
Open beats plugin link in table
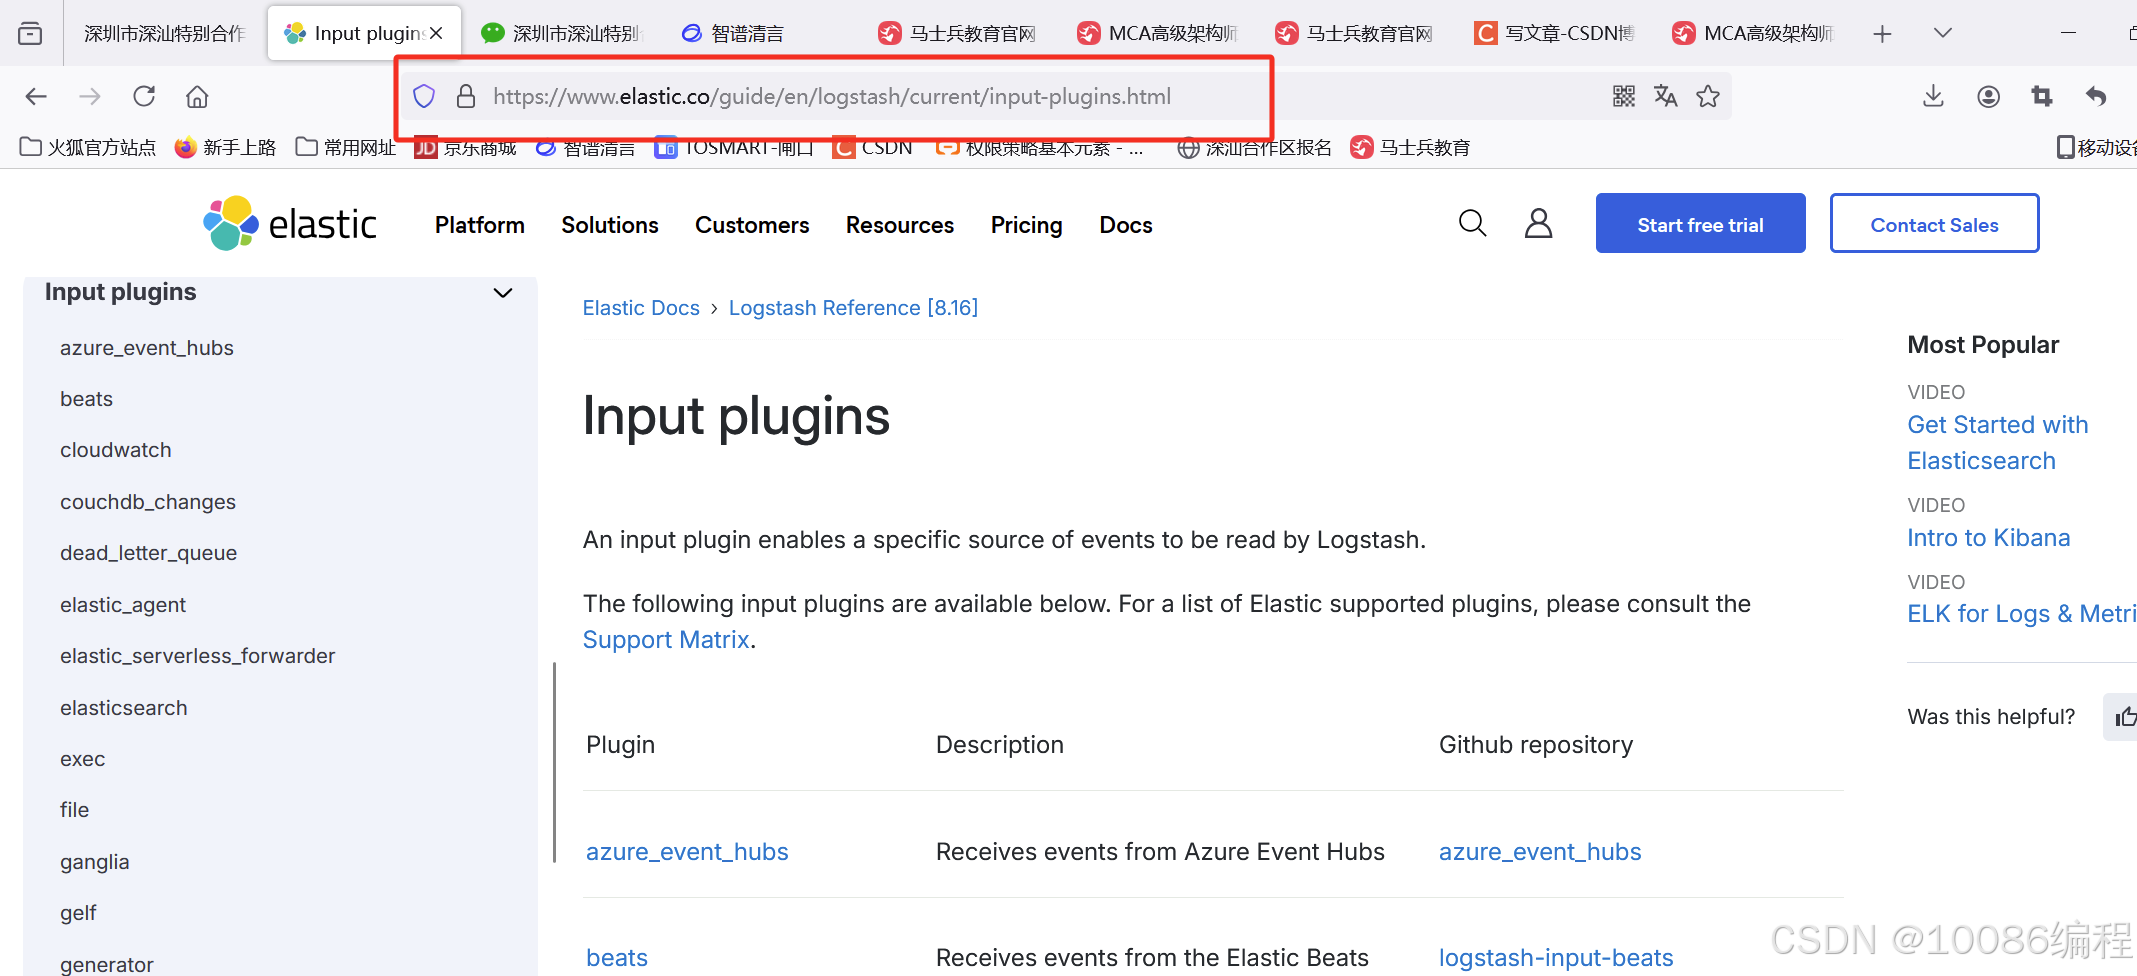tap(617, 958)
